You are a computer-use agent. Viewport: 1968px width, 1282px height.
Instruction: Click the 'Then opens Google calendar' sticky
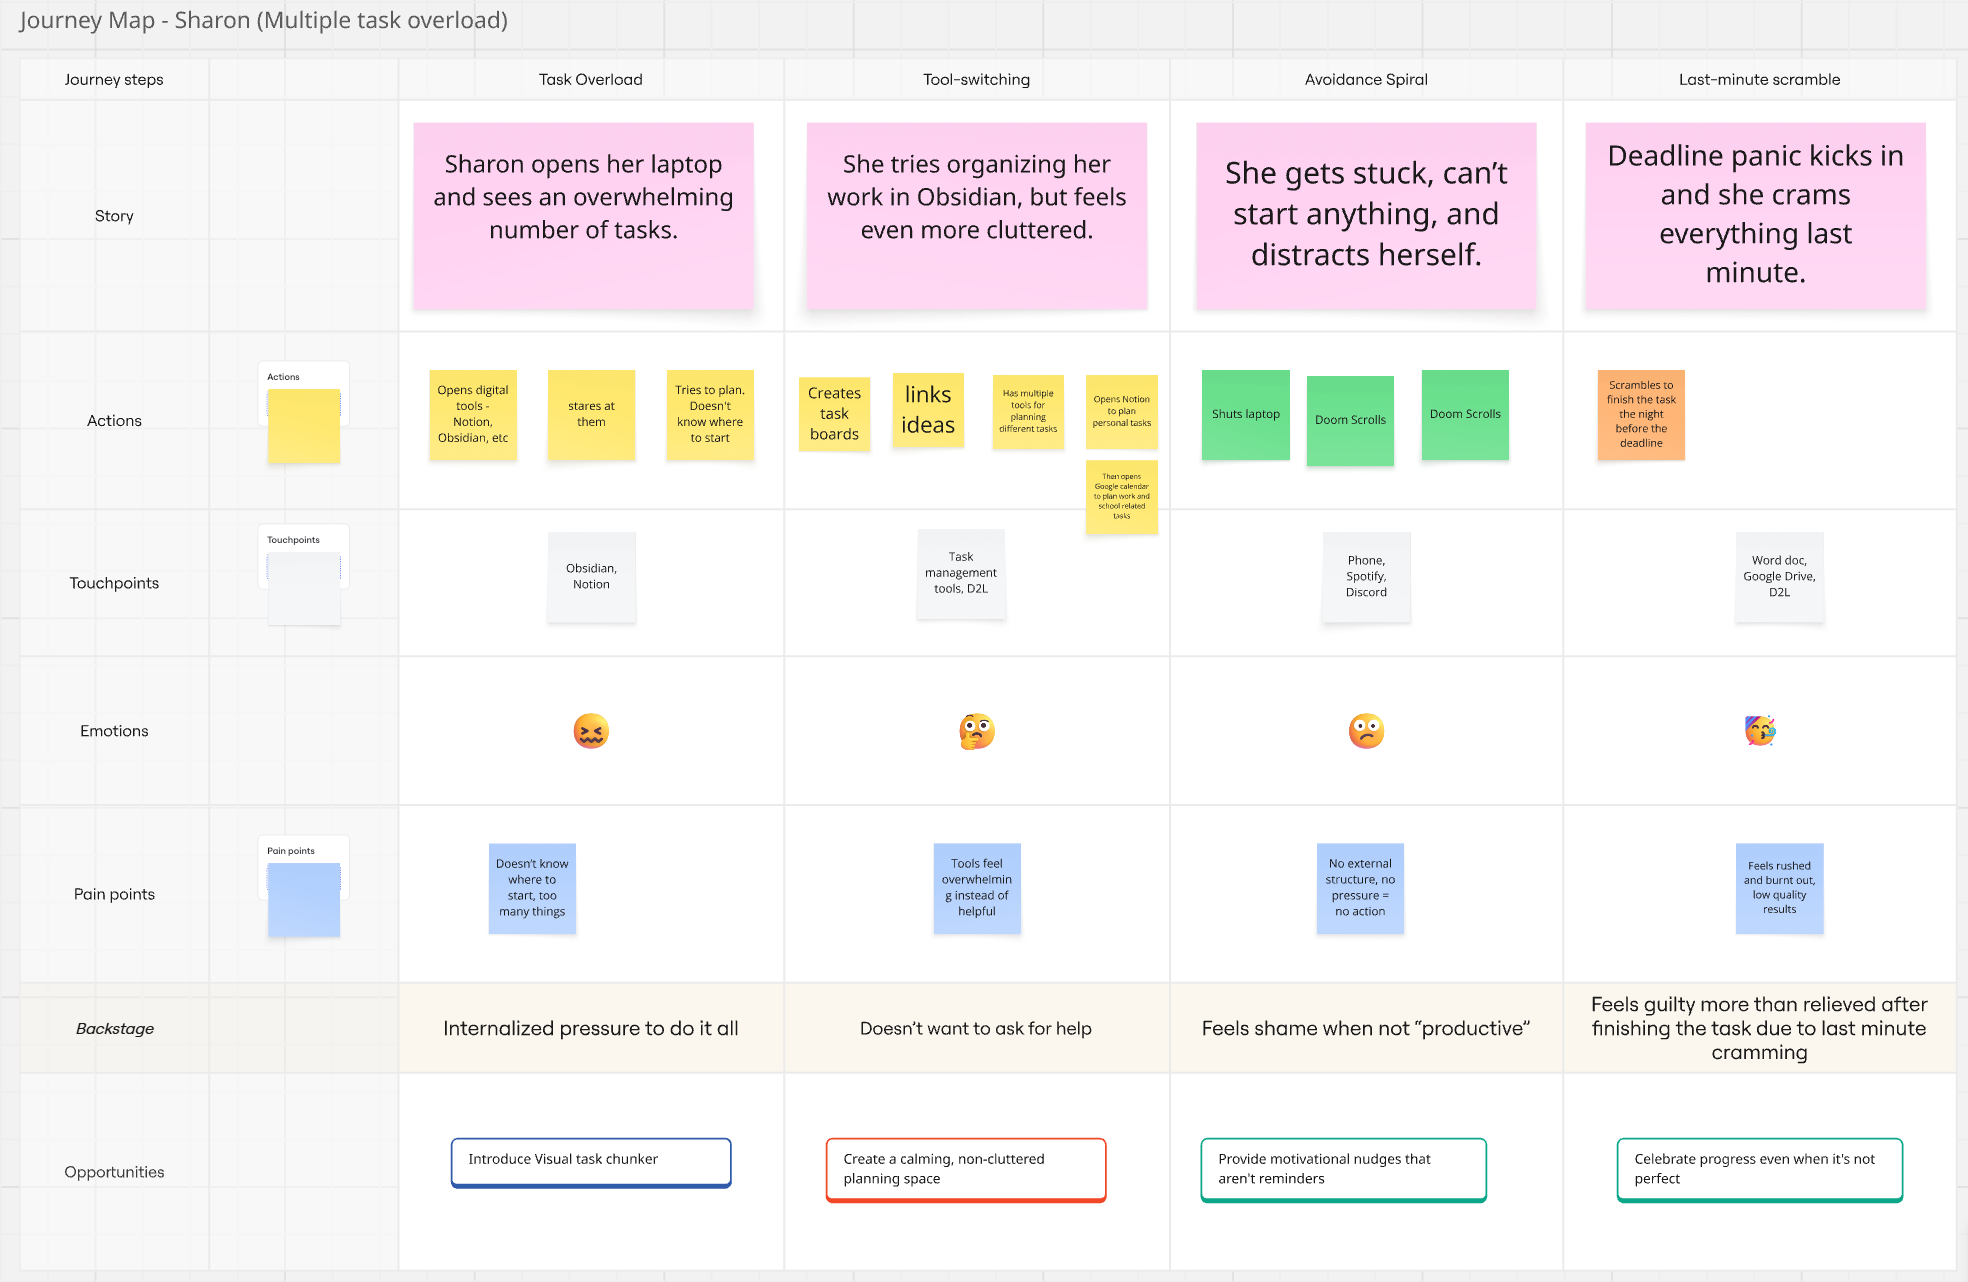1122,497
